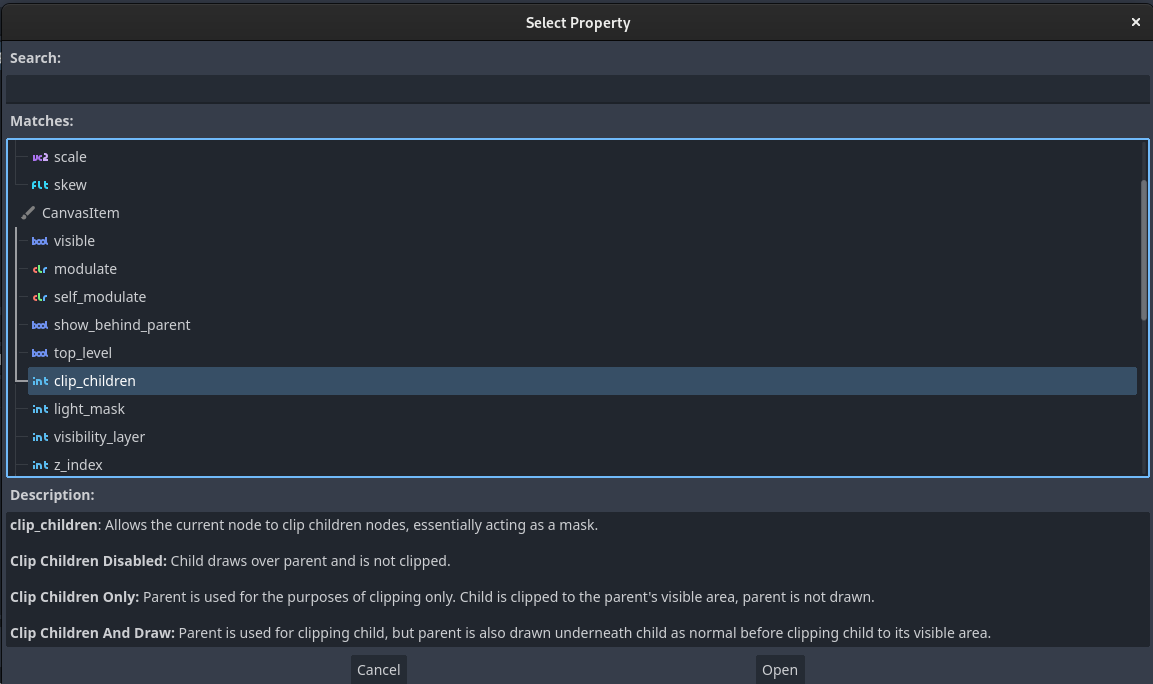Click the int icon next to light_mask
Screen dimensions: 1153x684
[x=40, y=409]
